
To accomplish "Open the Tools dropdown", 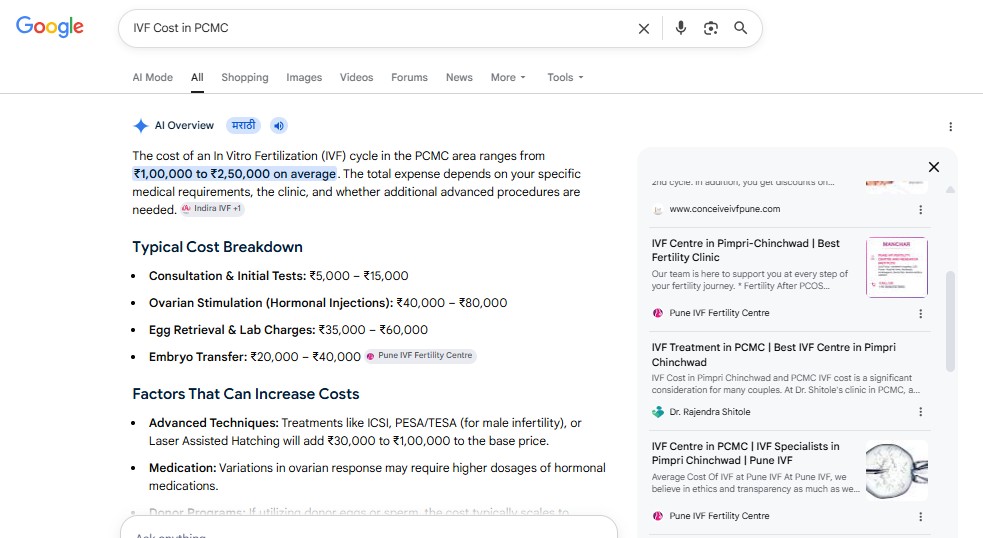I will tap(565, 77).
